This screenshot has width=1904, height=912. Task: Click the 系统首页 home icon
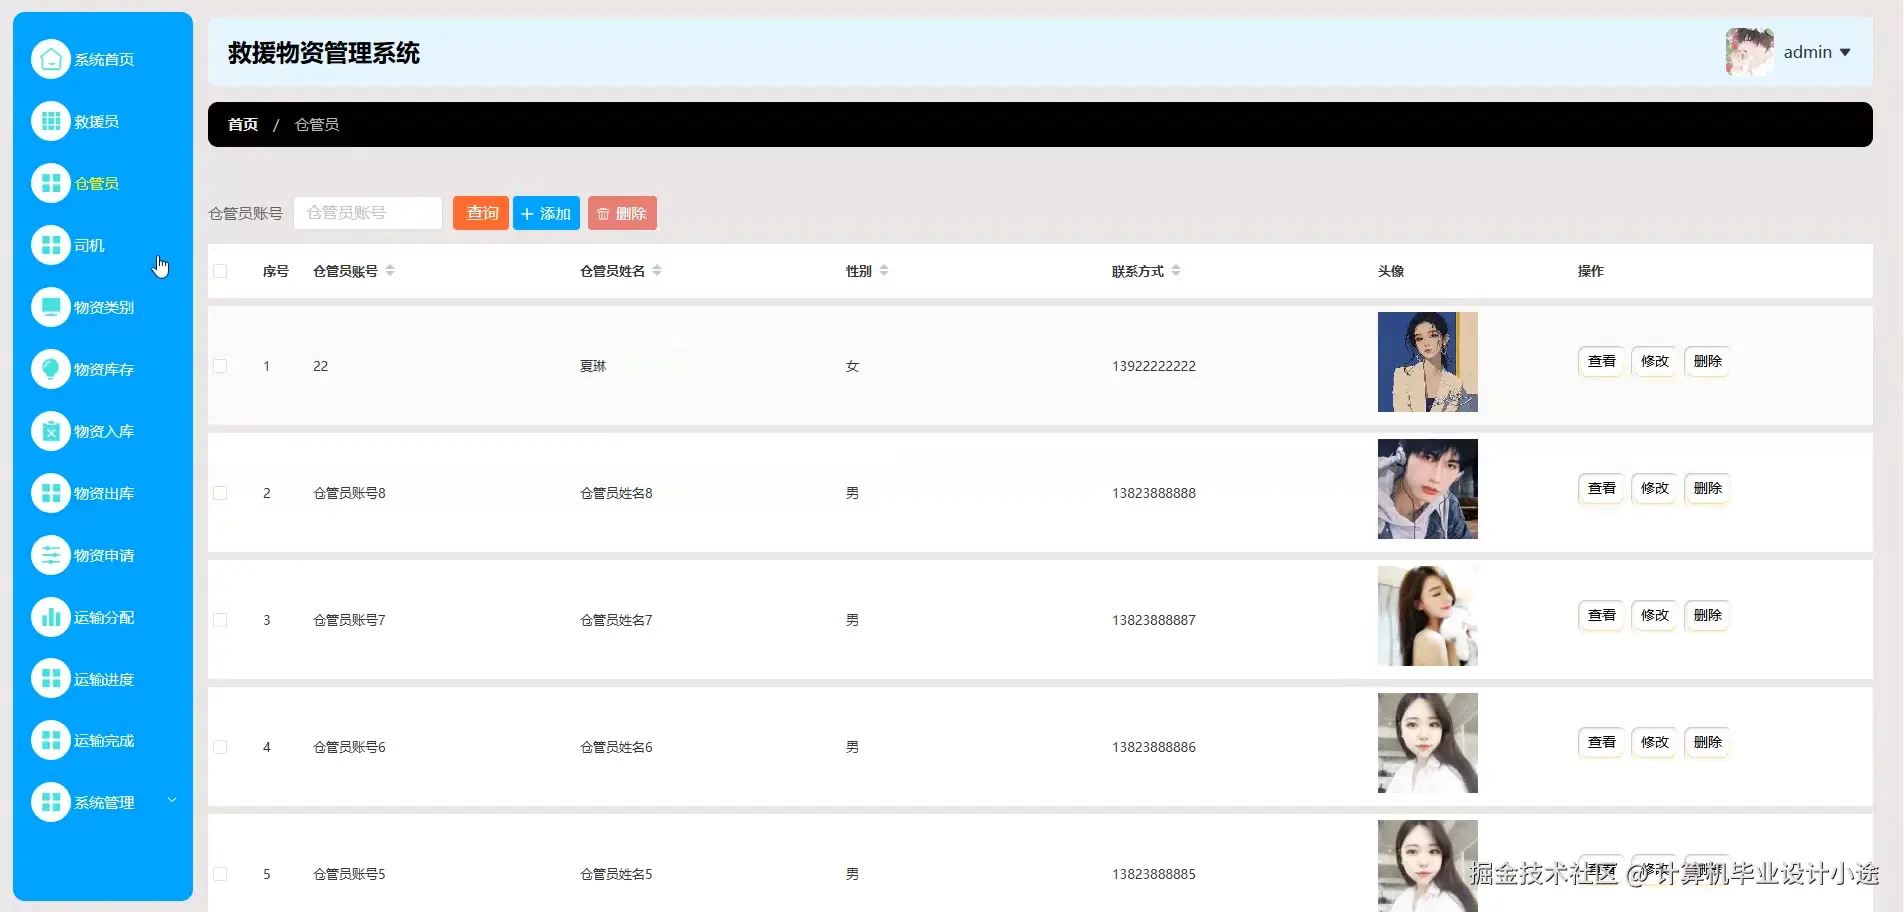click(51, 59)
